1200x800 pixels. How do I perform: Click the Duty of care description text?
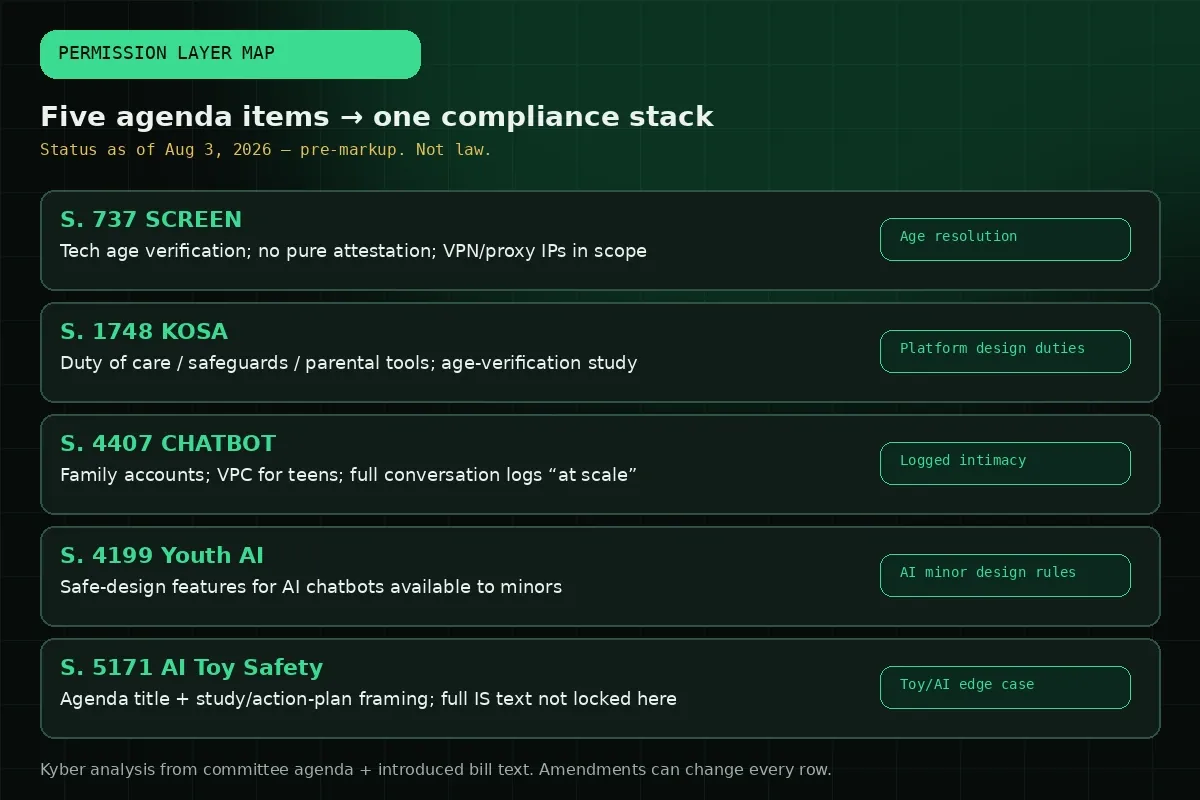pos(348,363)
